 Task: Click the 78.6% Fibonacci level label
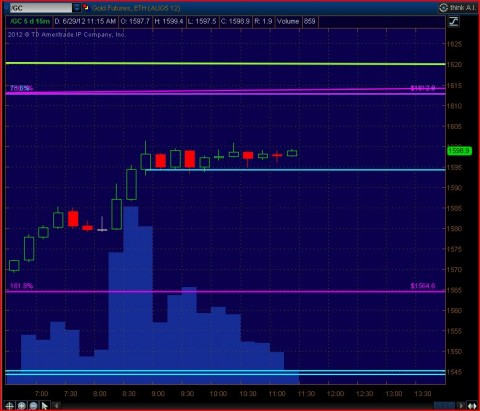21,88
